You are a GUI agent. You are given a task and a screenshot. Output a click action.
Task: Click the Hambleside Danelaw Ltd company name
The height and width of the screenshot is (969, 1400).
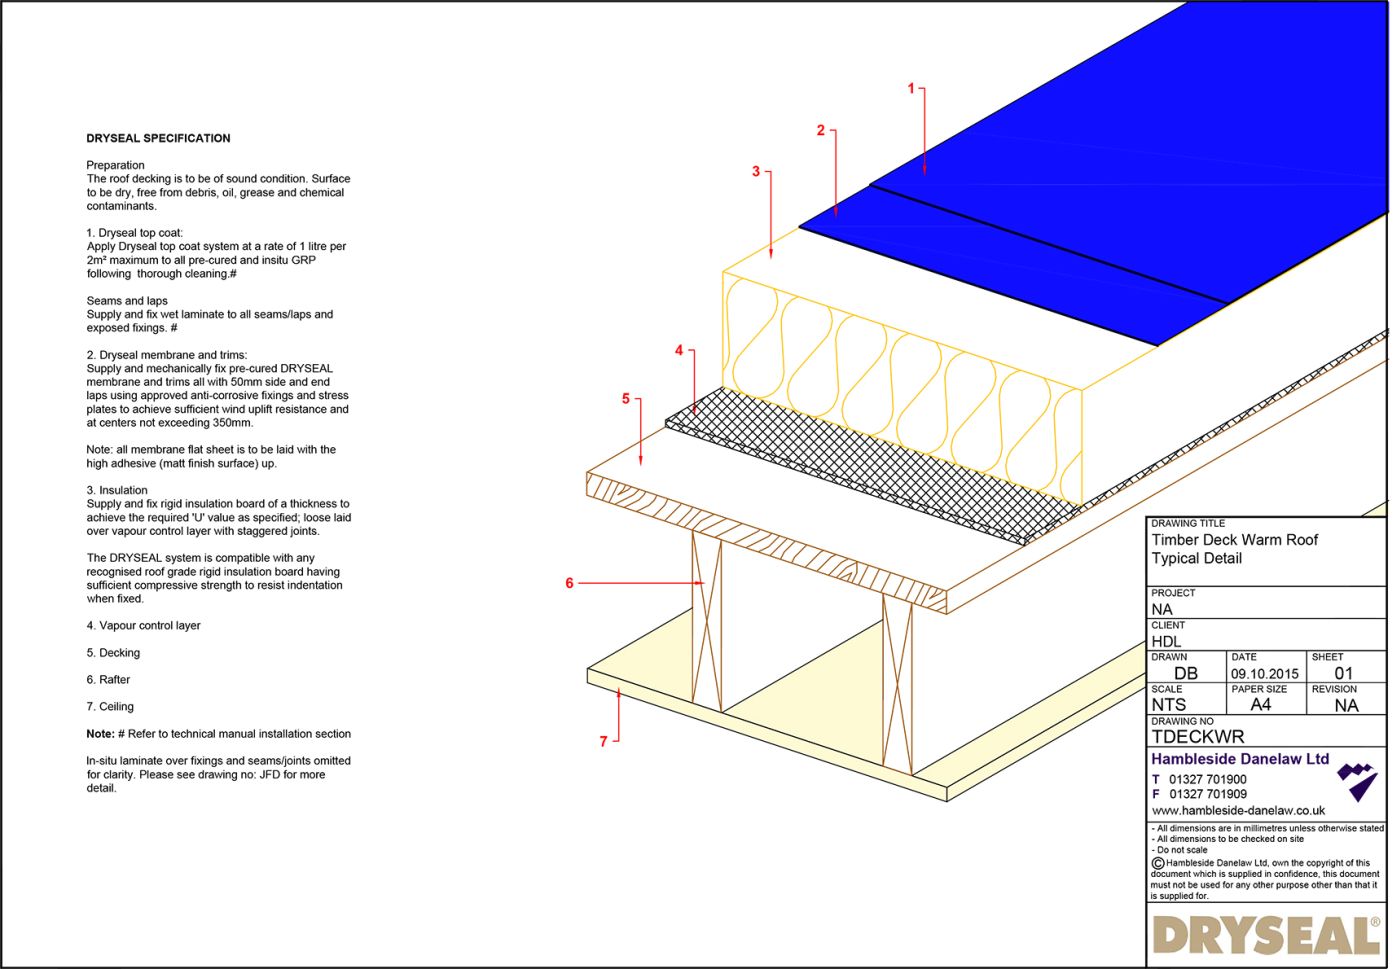(1240, 759)
